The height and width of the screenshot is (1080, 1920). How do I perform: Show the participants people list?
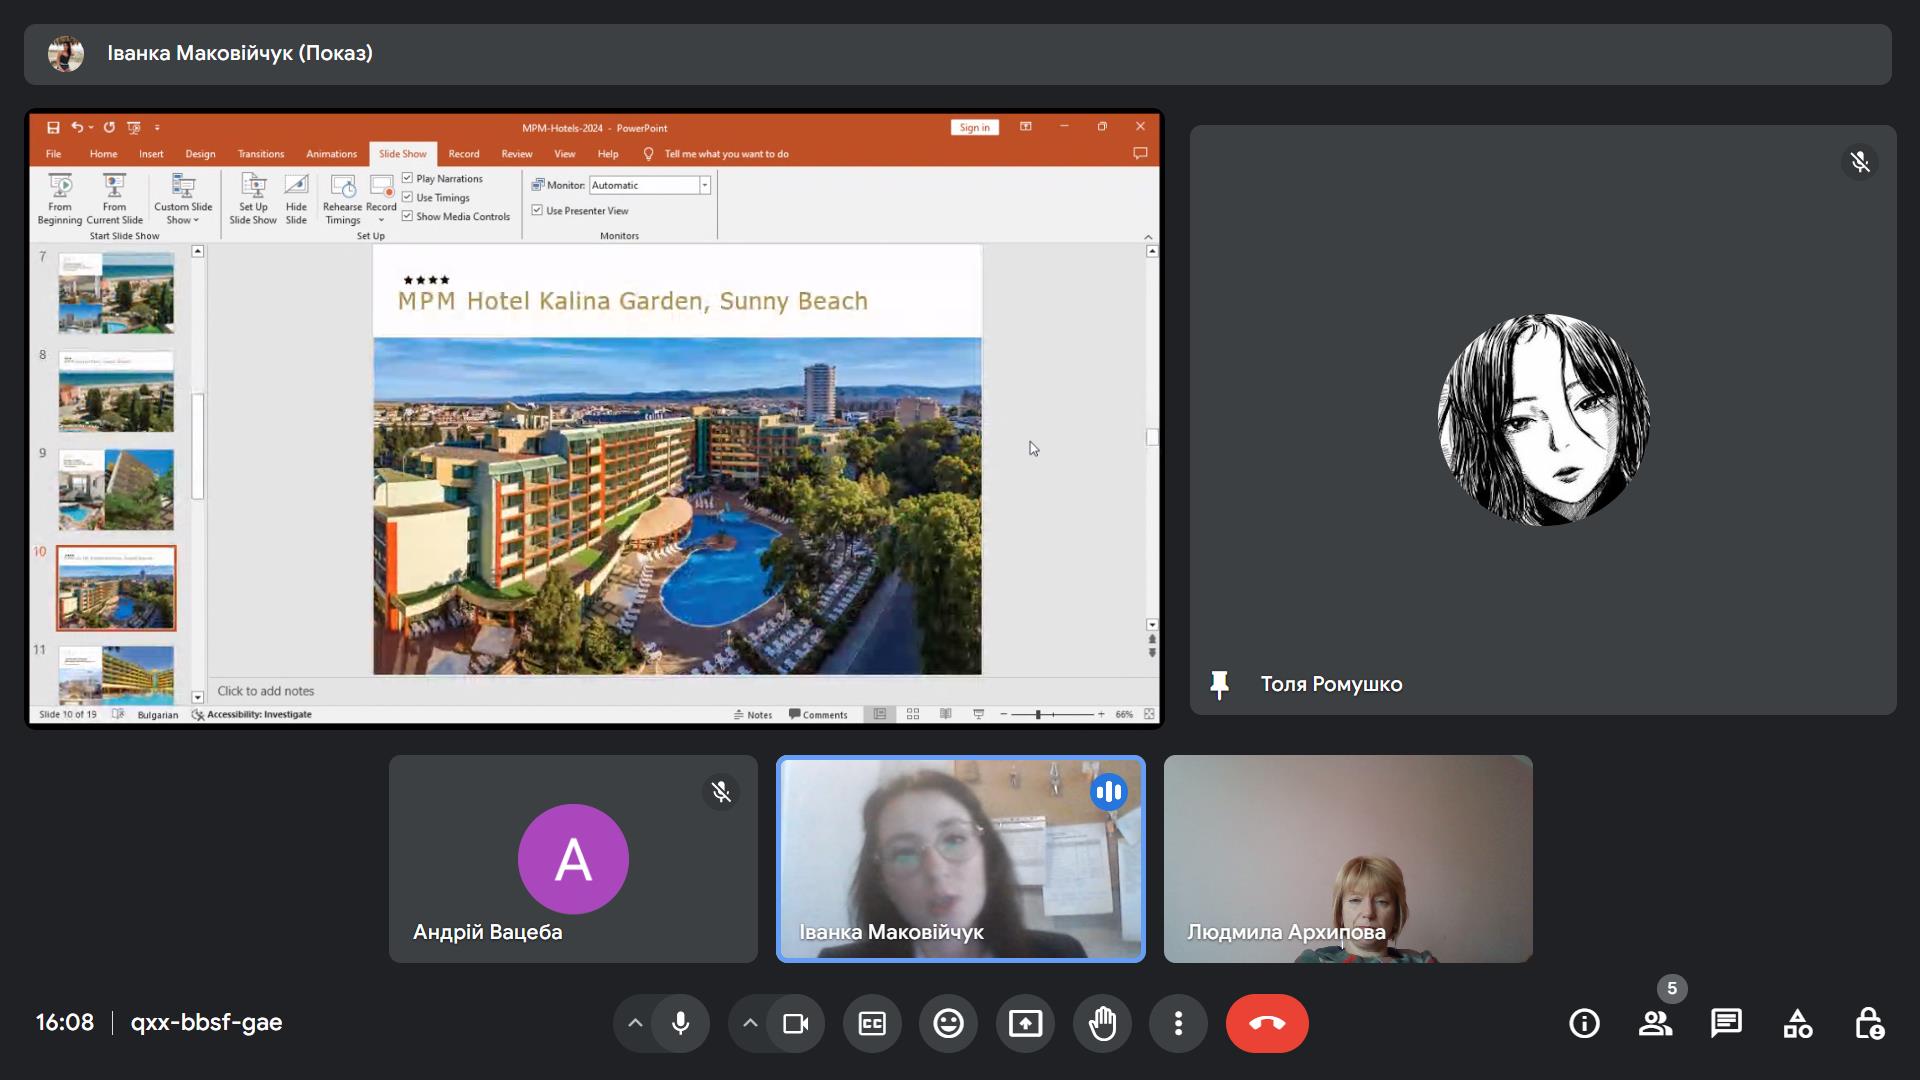coord(1655,1023)
